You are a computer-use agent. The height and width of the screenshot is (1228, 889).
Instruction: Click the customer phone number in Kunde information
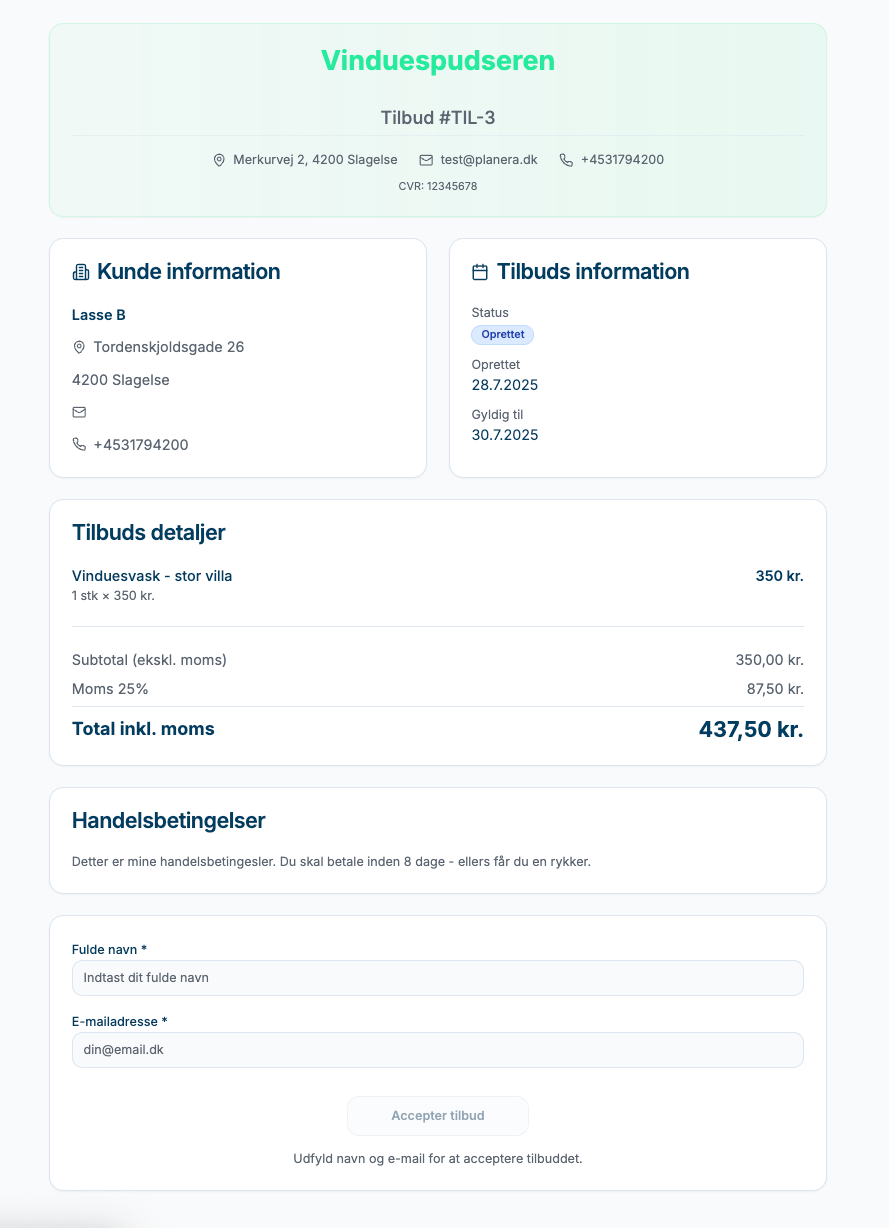point(141,445)
